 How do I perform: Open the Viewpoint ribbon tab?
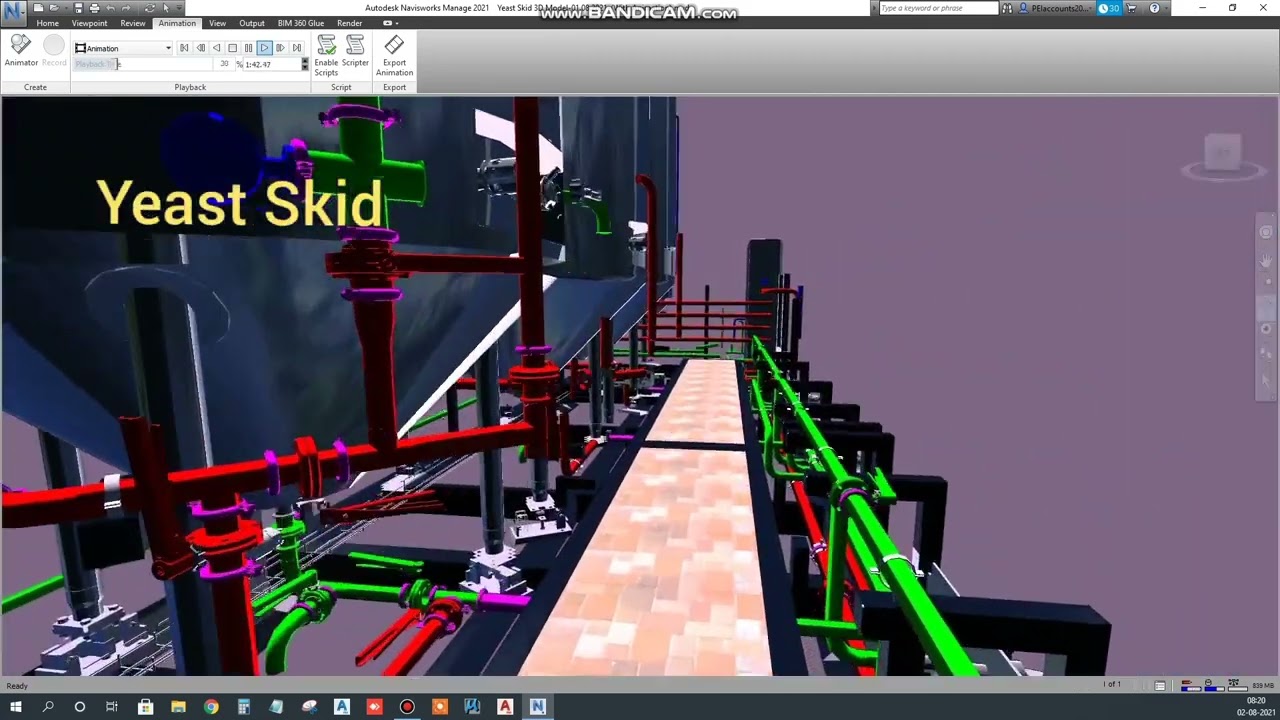pyautogui.click(x=89, y=23)
